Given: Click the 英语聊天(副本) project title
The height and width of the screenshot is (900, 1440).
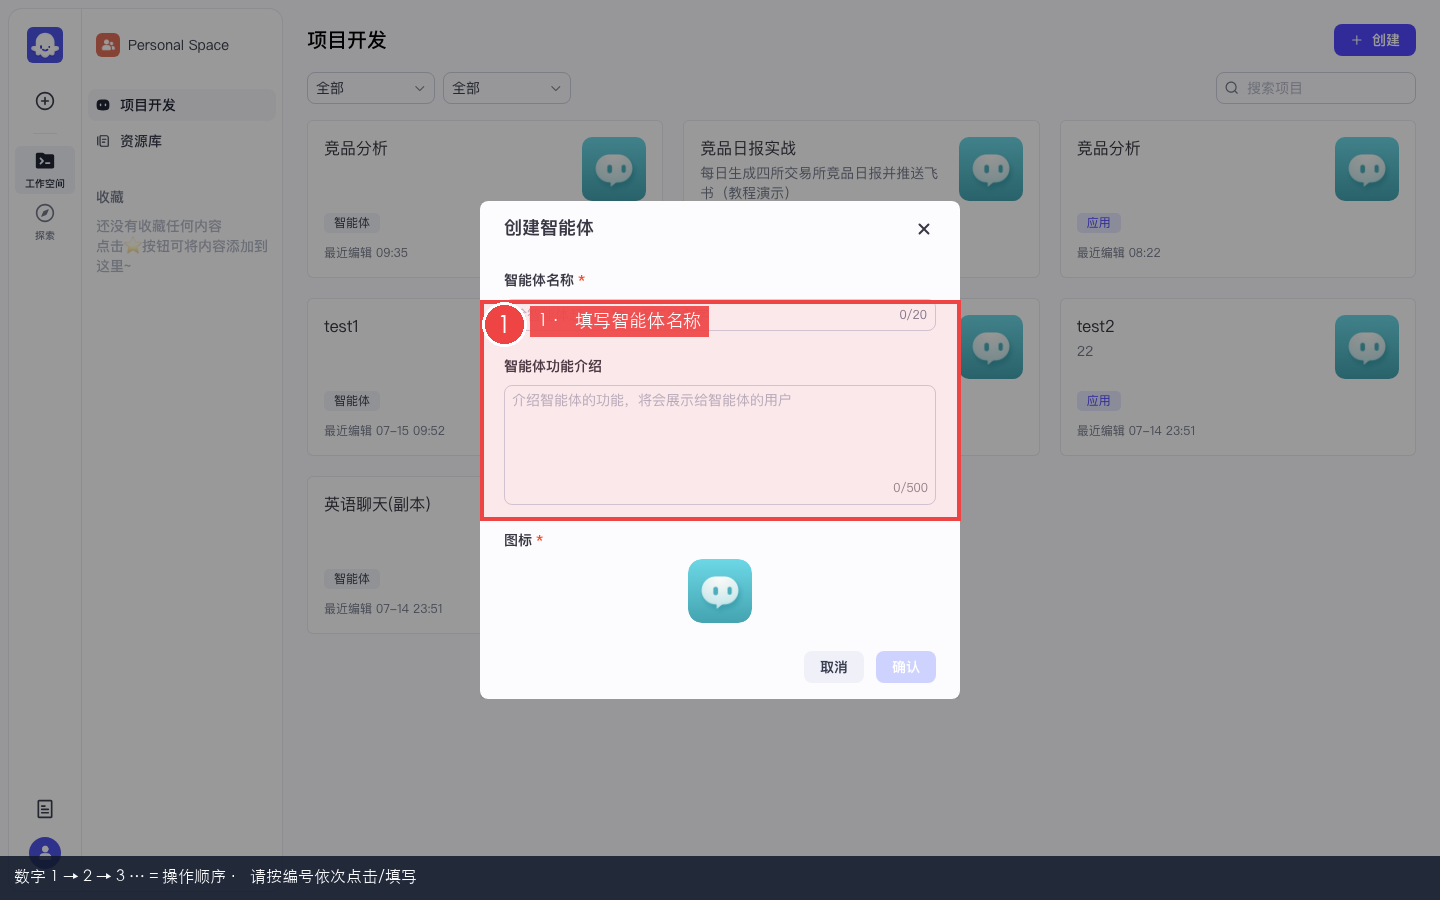Looking at the screenshot, I should pos(377,504).
